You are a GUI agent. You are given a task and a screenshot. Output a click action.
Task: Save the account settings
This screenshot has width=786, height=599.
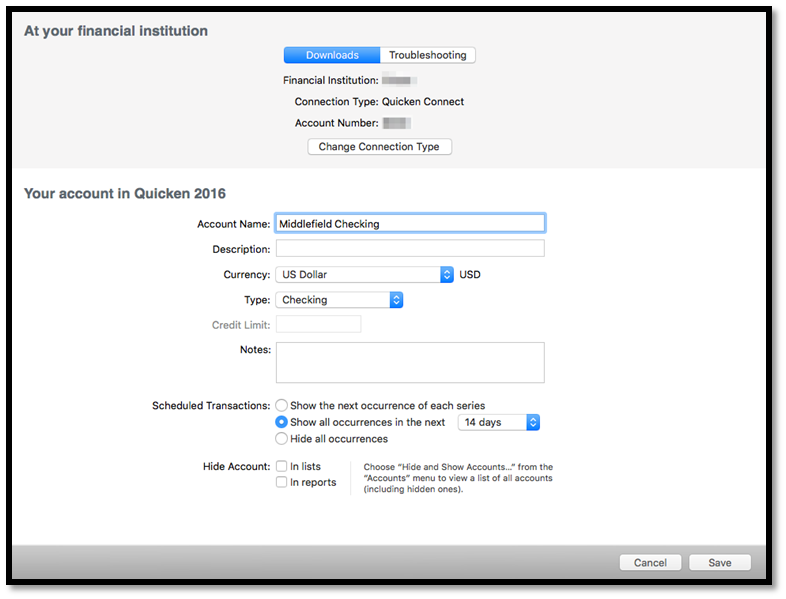click(x=720, y=562)
